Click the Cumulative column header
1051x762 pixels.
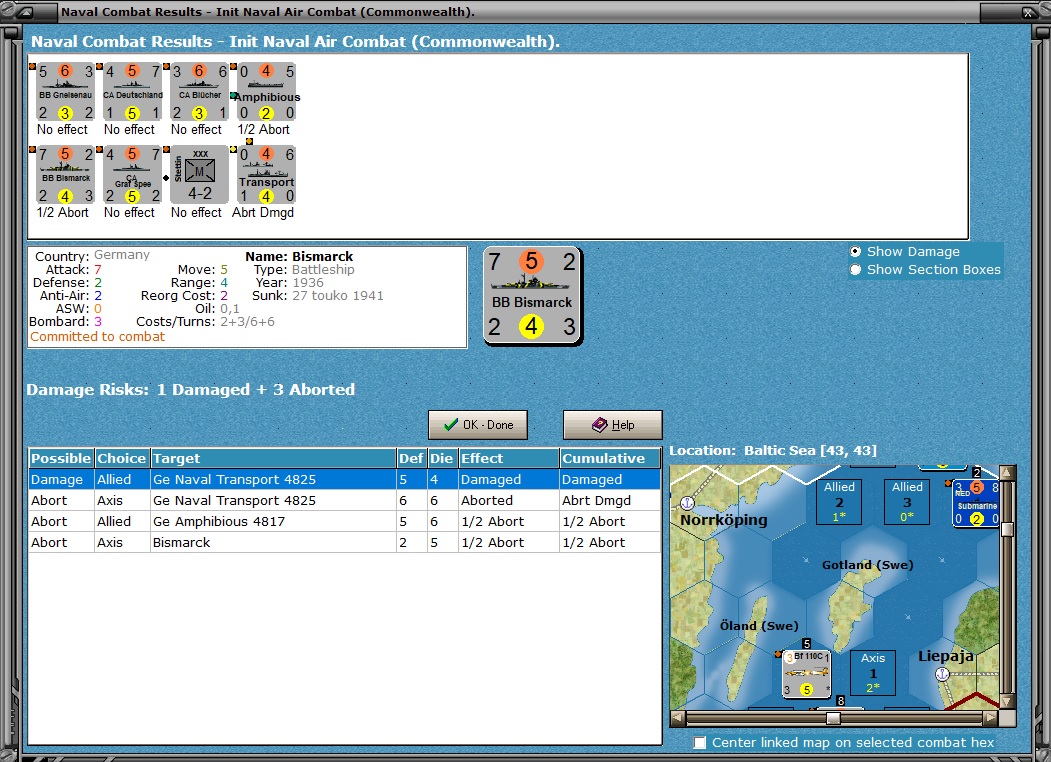pyautogui.click(x=610, y=458)
